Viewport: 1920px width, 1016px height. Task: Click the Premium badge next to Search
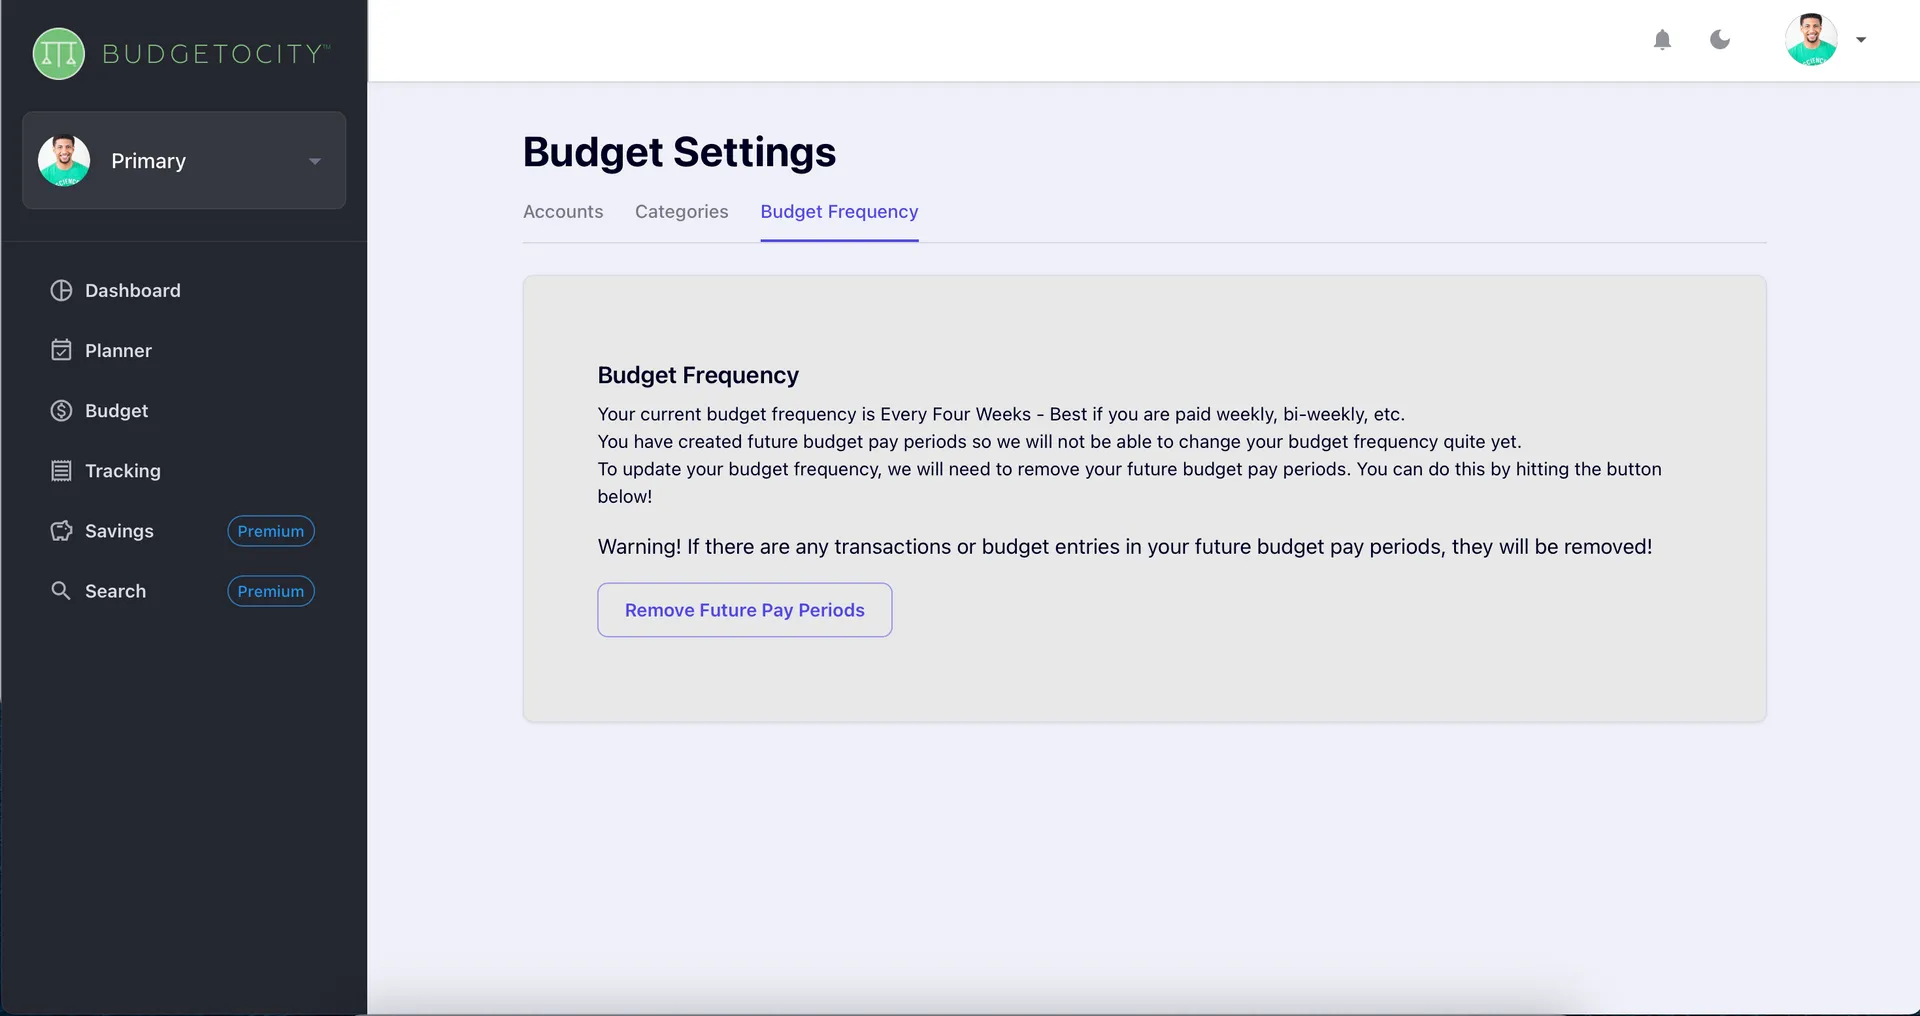click(270, 591)
